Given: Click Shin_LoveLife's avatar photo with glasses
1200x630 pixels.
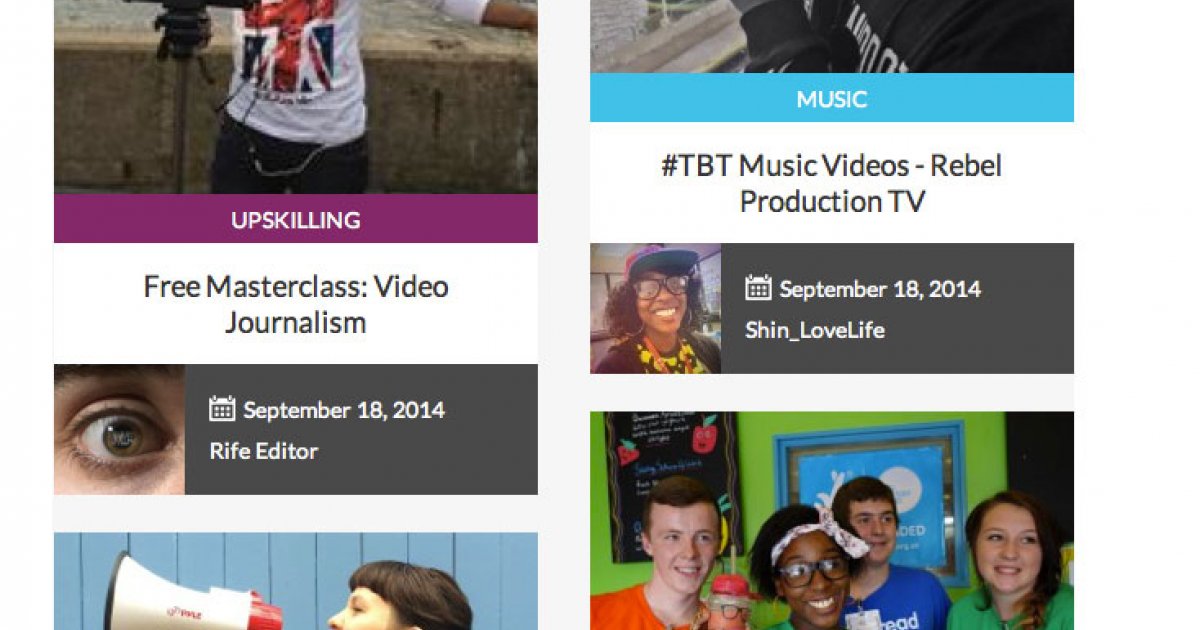Looking at the screenshot, I should (x=655, y=308).
